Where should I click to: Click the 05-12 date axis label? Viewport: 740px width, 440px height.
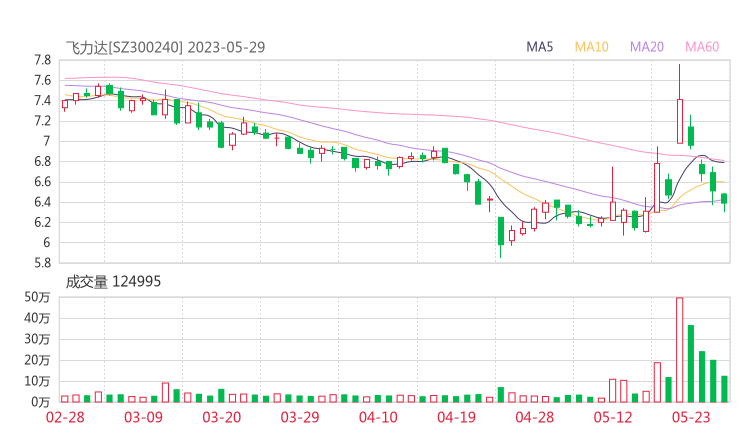[613, 417]
